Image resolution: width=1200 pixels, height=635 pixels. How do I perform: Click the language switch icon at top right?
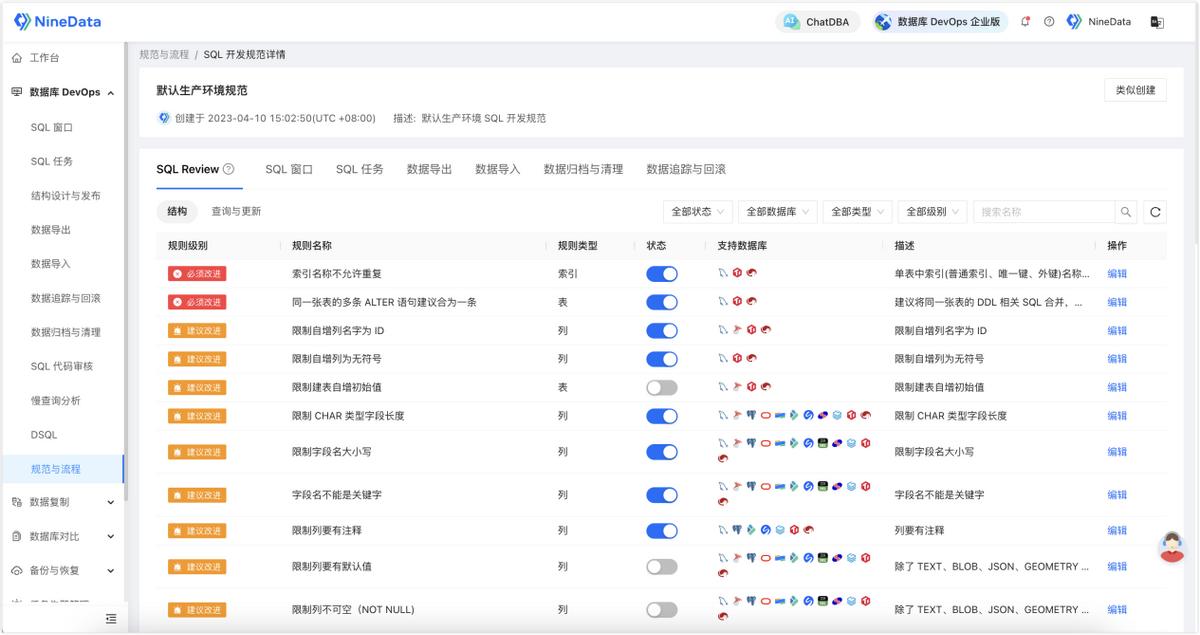pos(1157,22)
